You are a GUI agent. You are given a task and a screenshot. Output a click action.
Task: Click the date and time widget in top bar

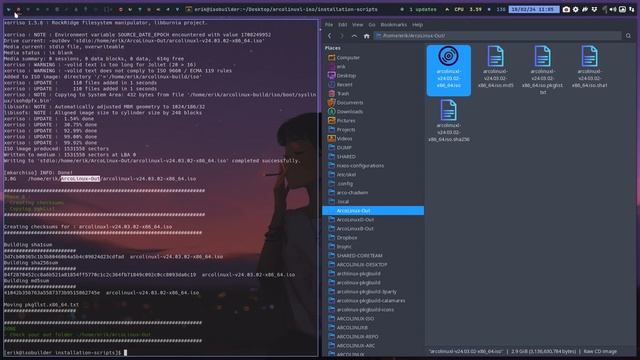(x=534, y=9)
